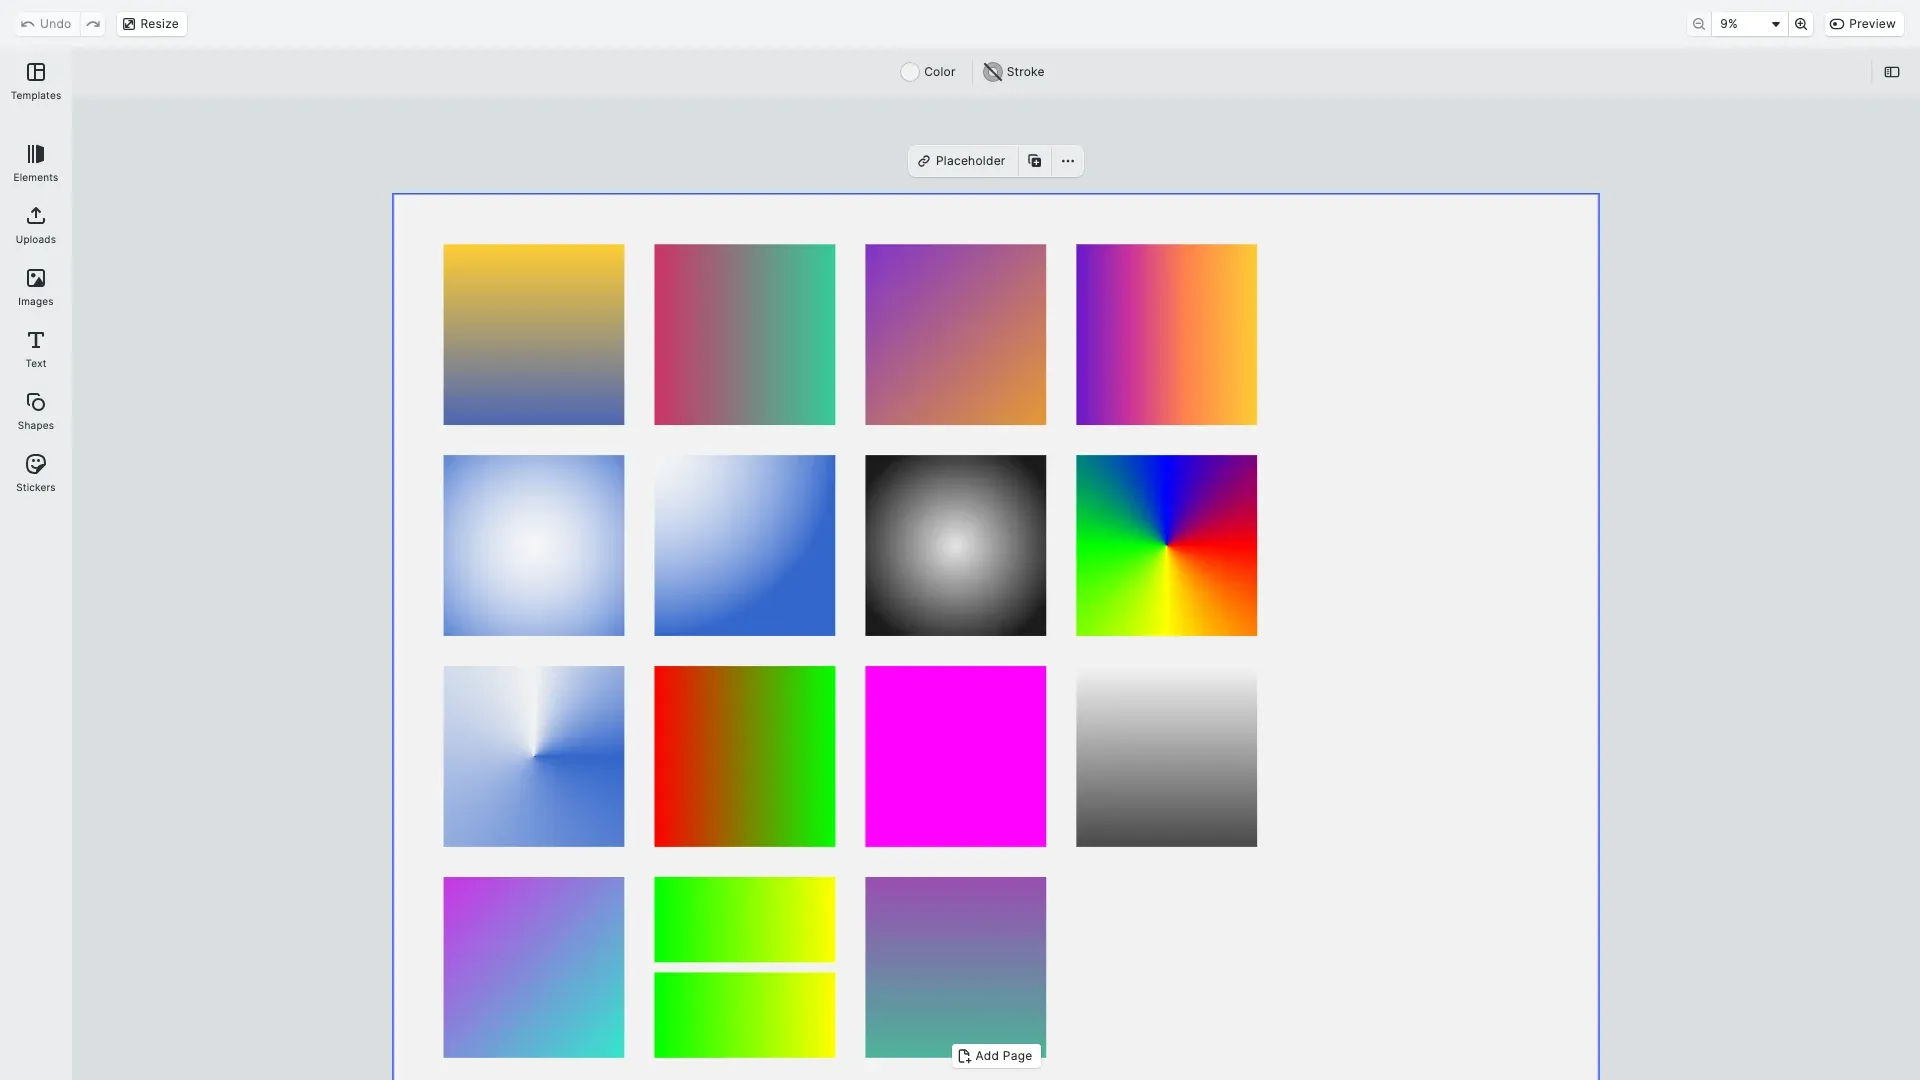1920x1080 pixels.
Task: Open the Stickers panel
Action: [36, 473]
